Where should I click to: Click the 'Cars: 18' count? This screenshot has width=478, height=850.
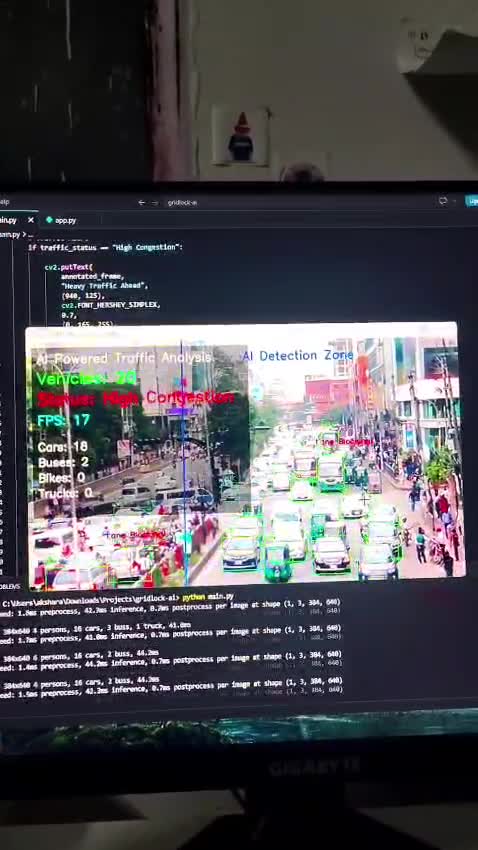(x=62, y=447)
